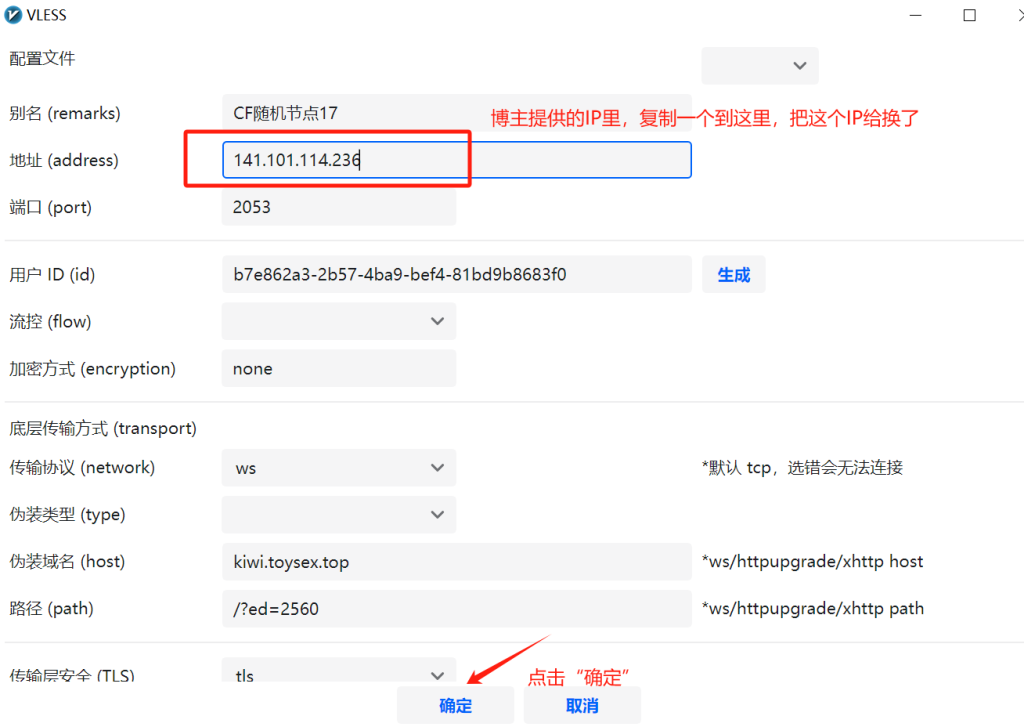
Task: Expand the 伪装类型 (type) dropdown
Action: [x=339, y=515]
